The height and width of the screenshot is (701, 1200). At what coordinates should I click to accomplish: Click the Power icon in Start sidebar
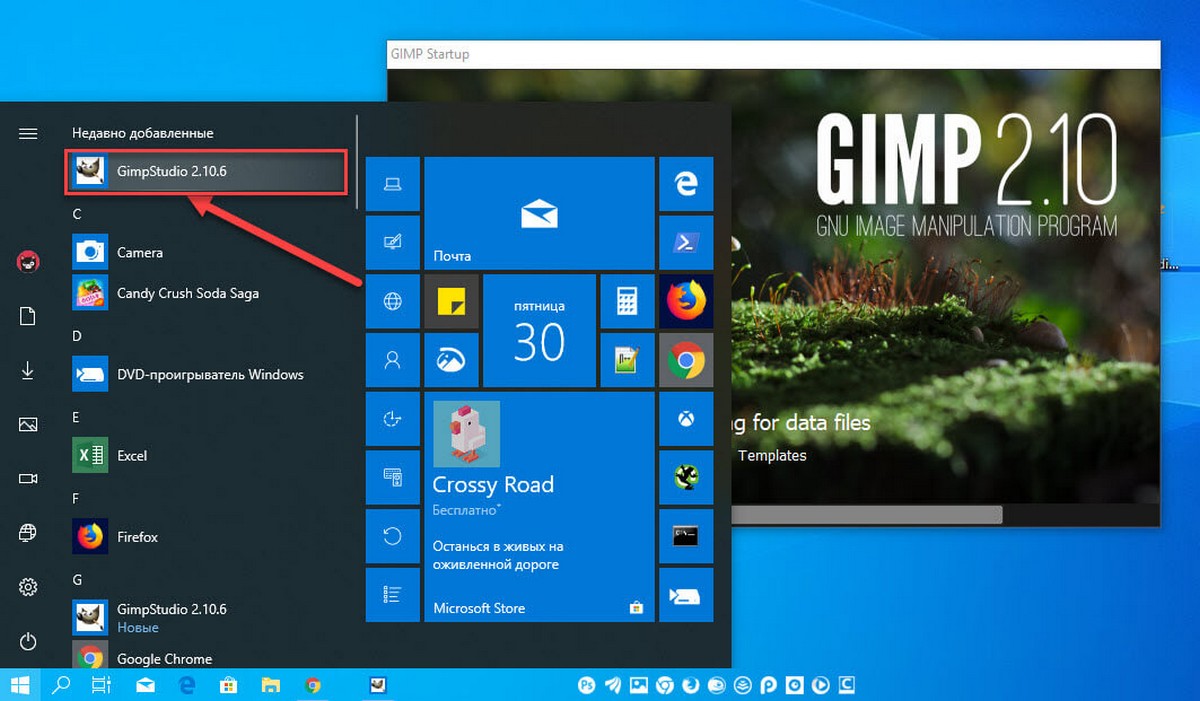coord(28,641)
